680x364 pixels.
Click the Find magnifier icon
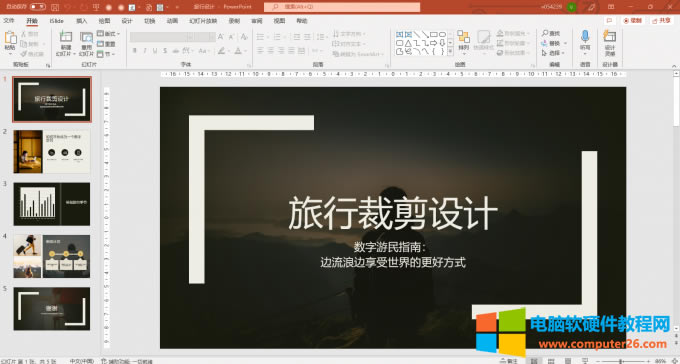545,33
